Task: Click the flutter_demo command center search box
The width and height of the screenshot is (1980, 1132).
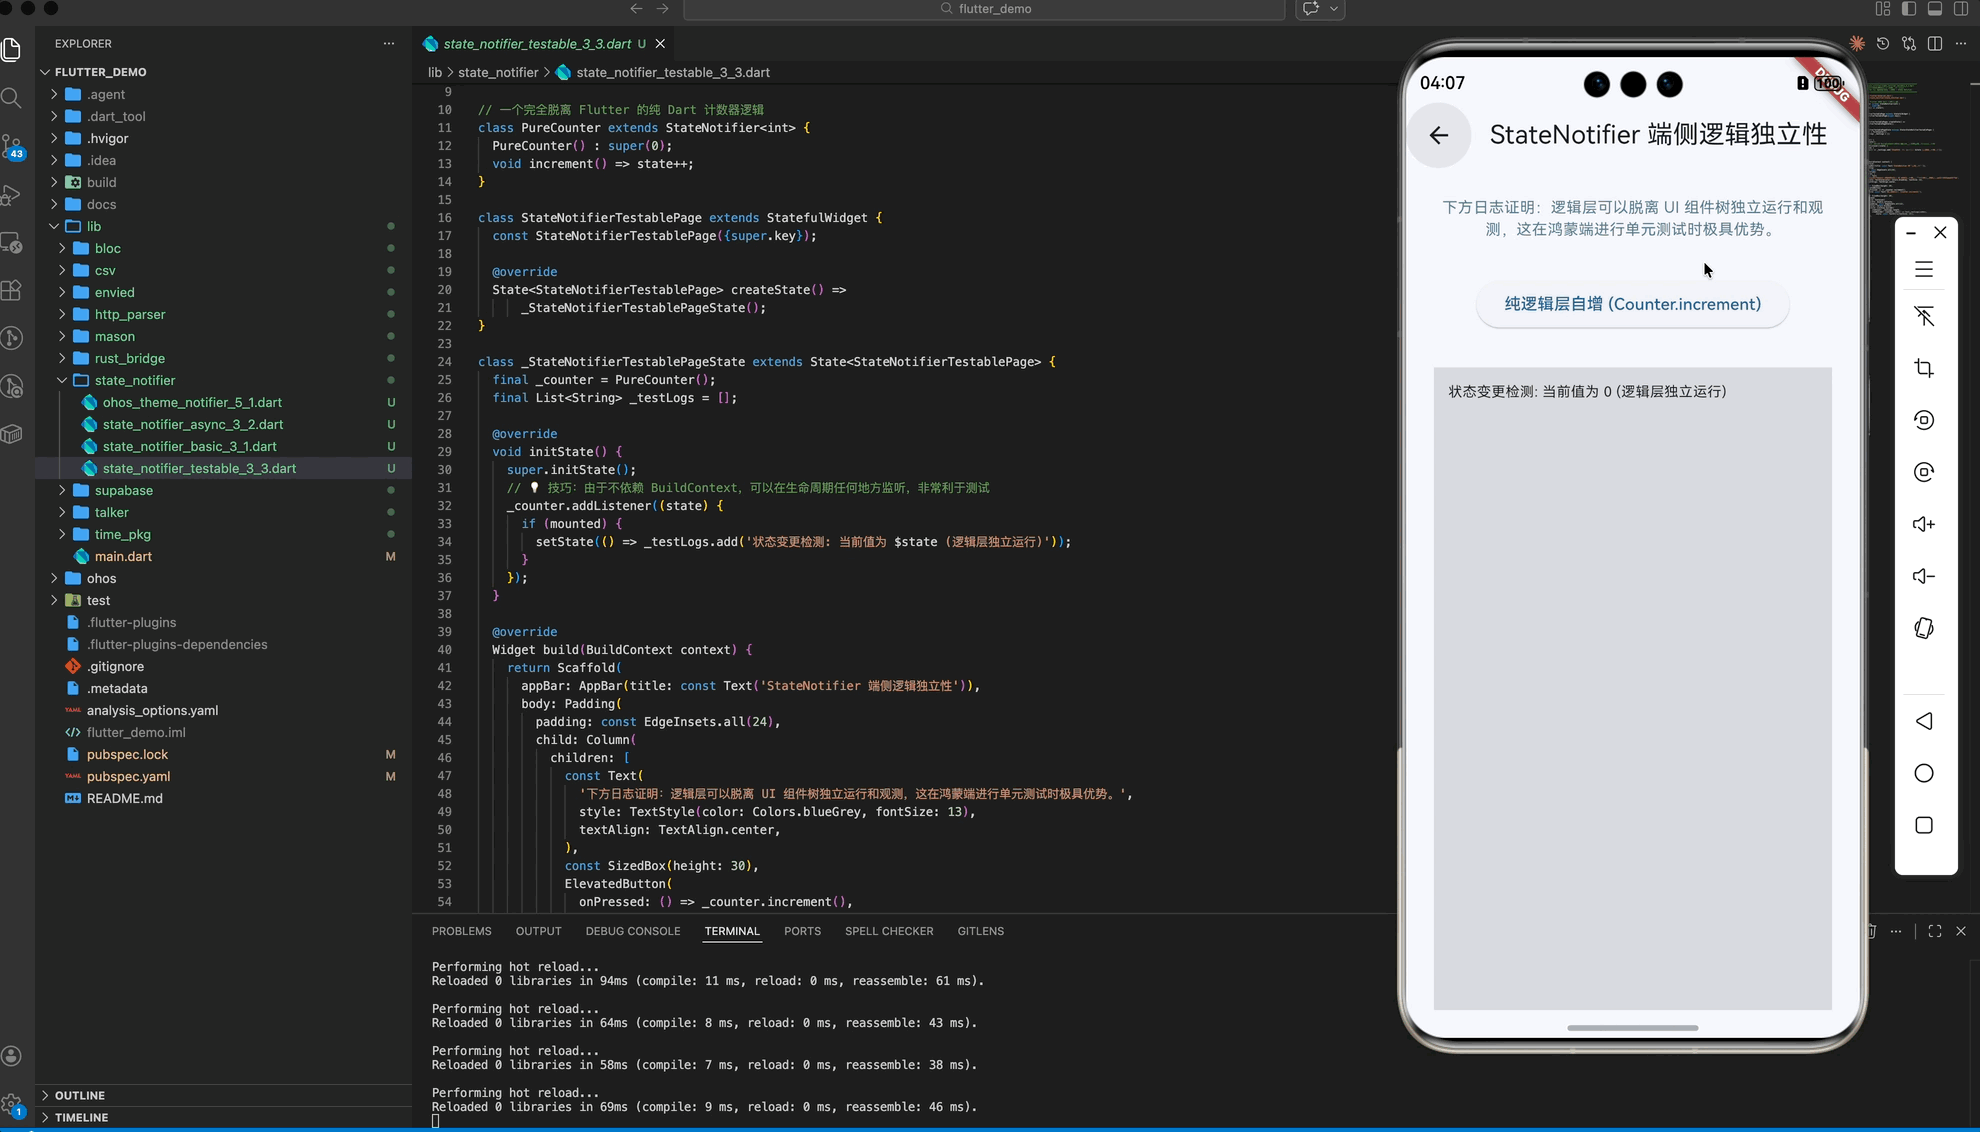Action: tap(984, 9)
